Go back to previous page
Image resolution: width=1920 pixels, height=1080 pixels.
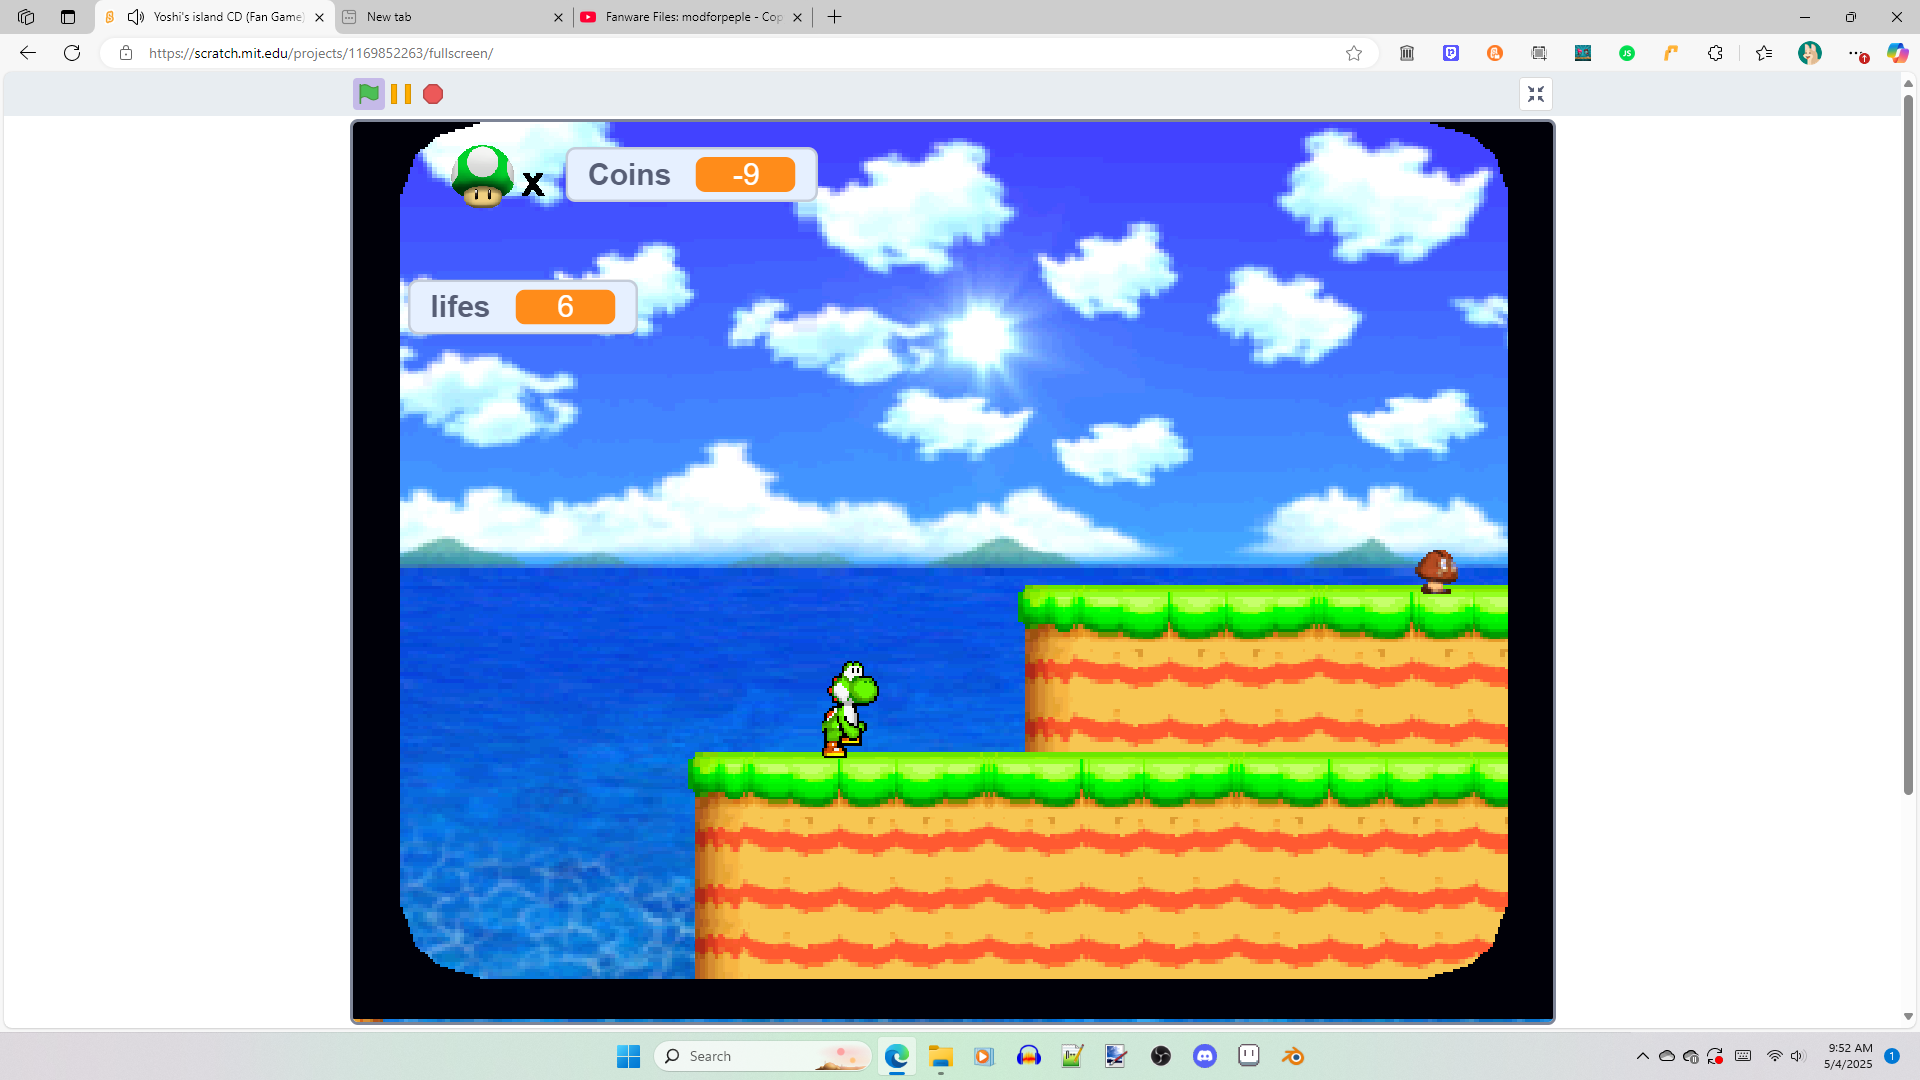tap(28, 53)
